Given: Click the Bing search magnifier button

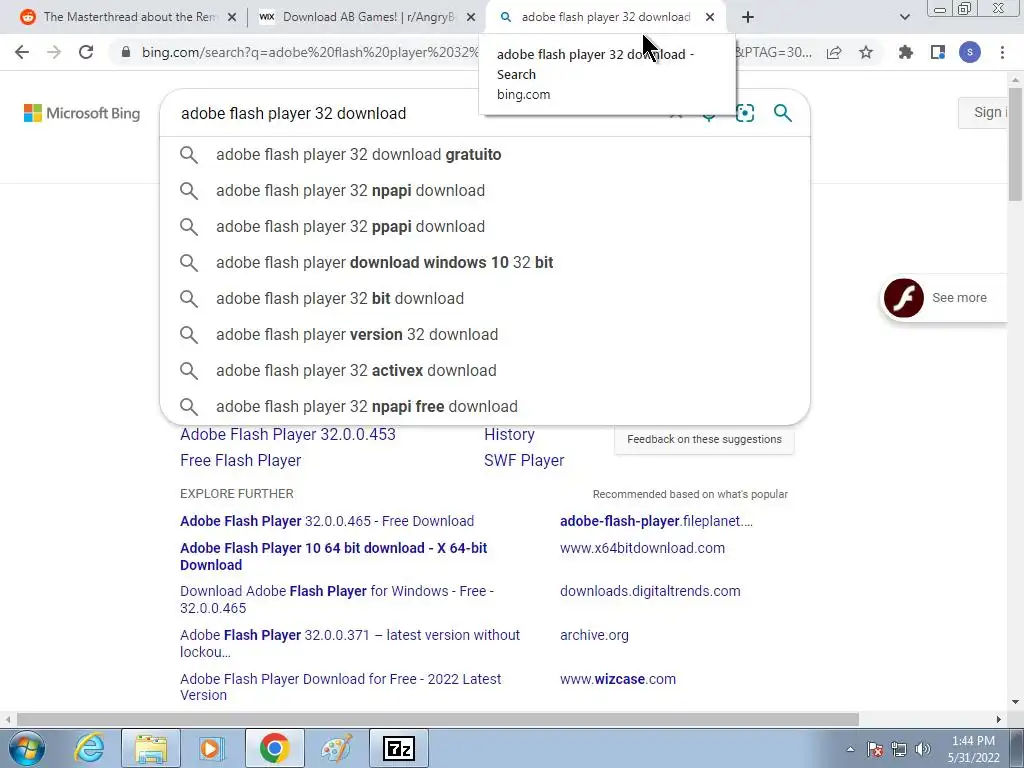Looking at the screenshot, I should point(782,113).
